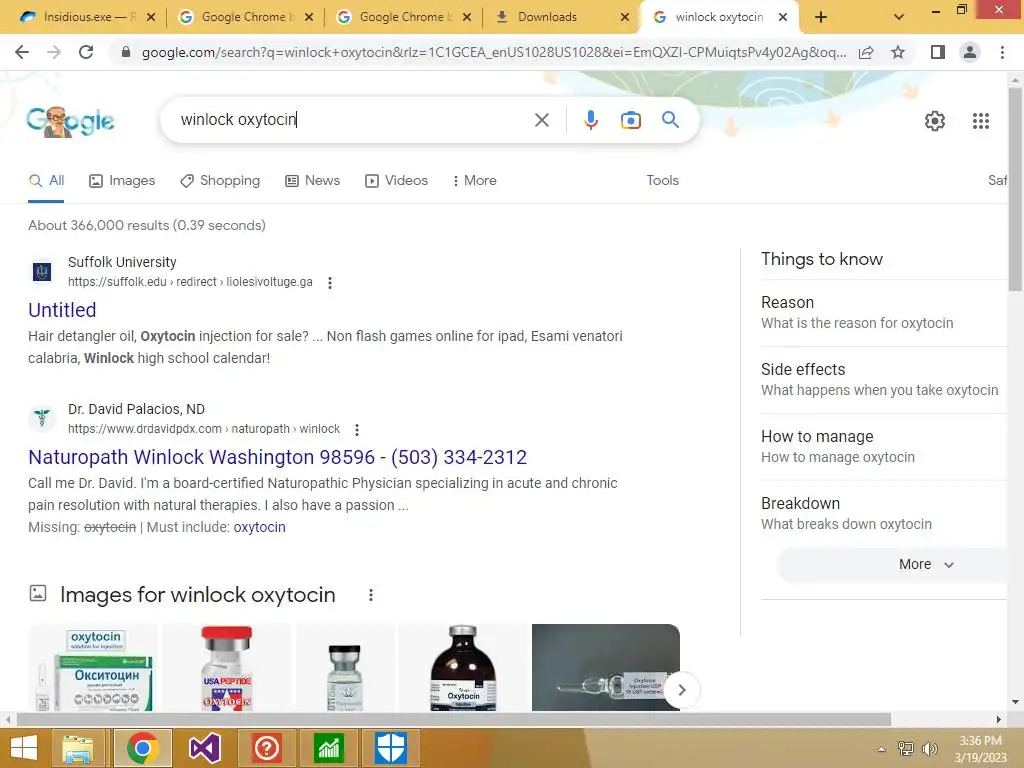
Task: Start voice search with the microphone
Action: click(590, 120)
